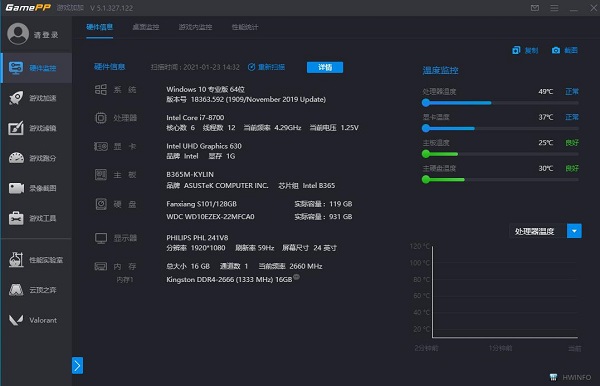Open the game tools toolbox icon
Screen dimensions: 600x386
pos(16,218)
